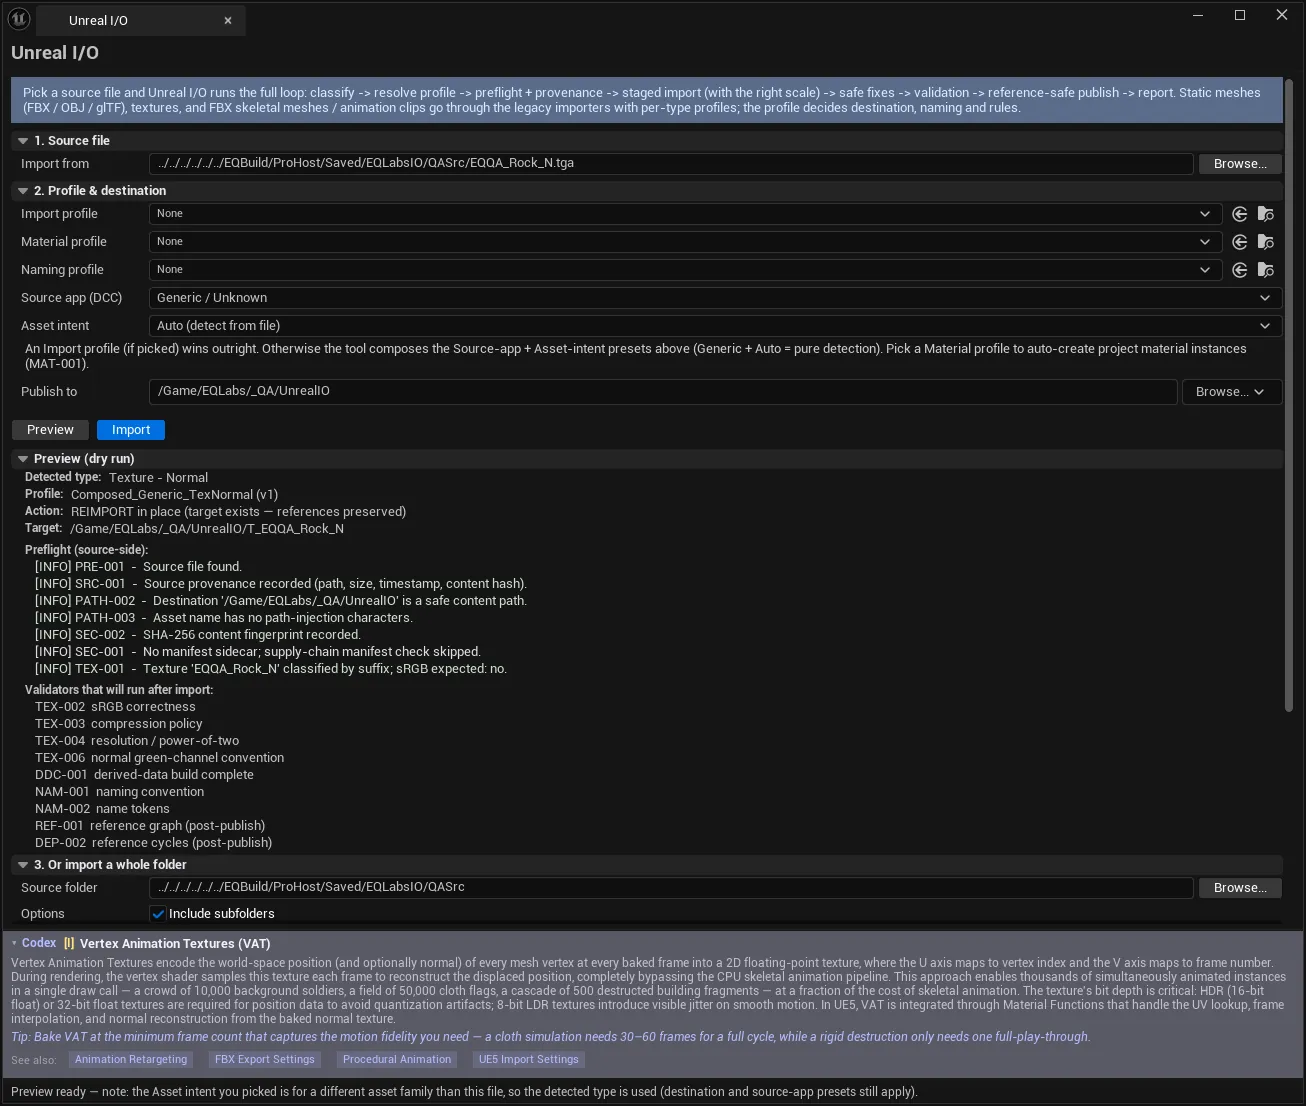Image resolution: width=1306 pixels, height=1106 pixels.
Task: Open the UE5 Import Settings see-also link
Action: tap(529, 1060)
